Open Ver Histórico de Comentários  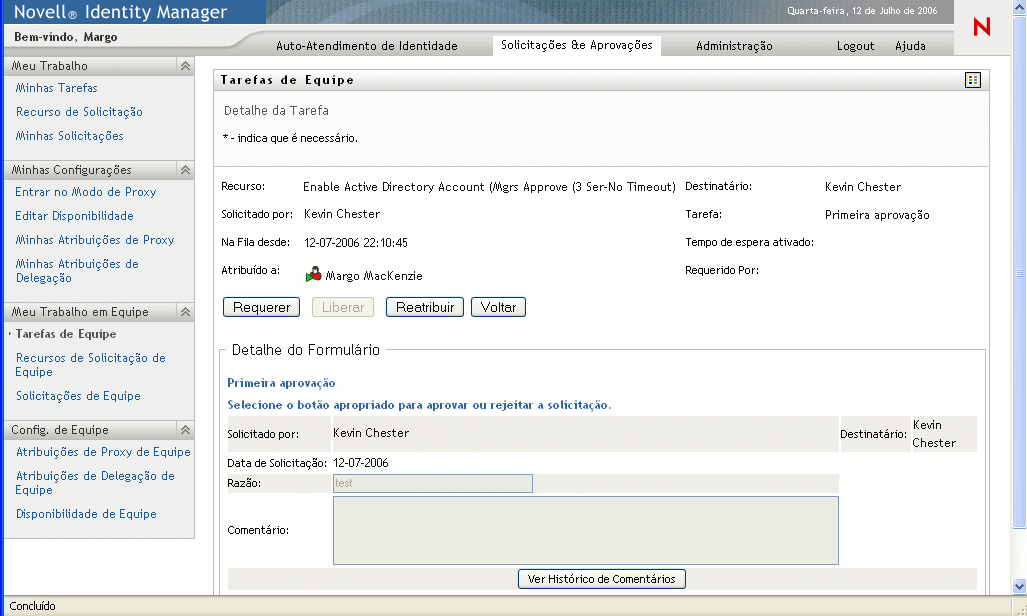[601, 579]
